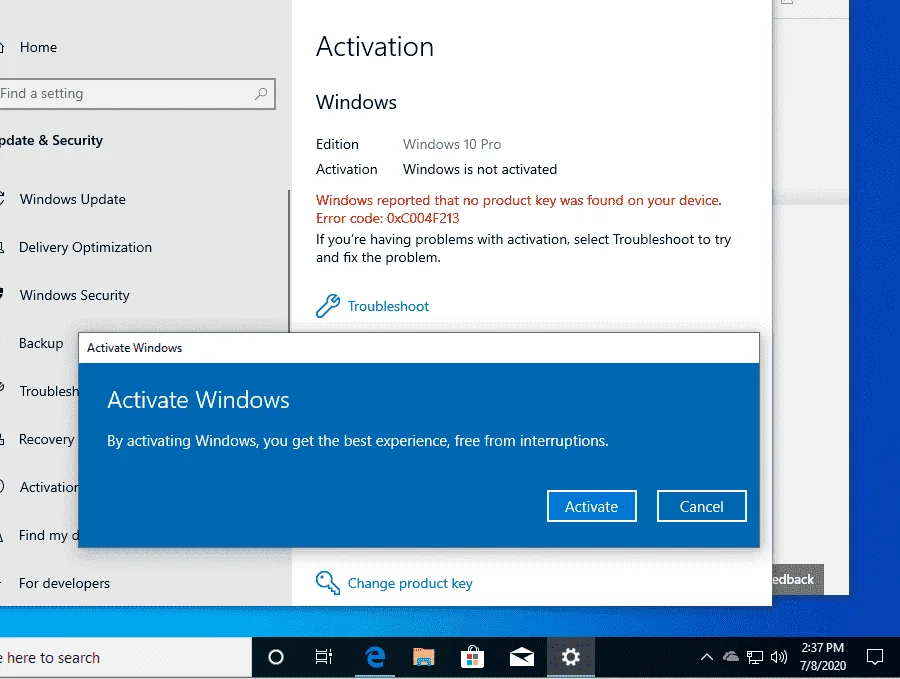Show hidden system tray icons
Image resolution: width=900 pixels, height=679 pixels.
pos(707,657)
